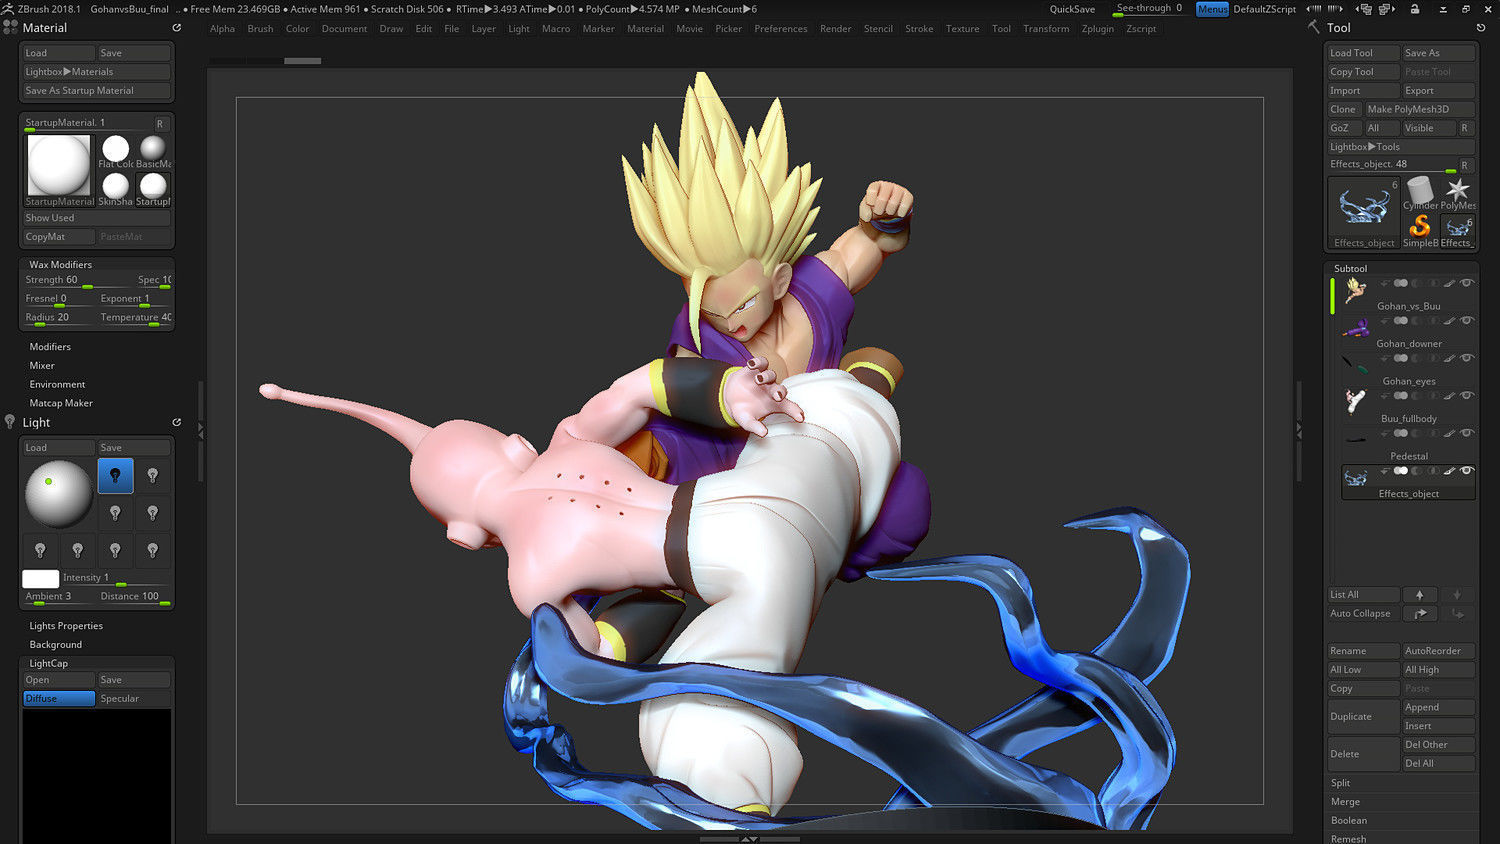Hide the Gohan_downer subtool with eye icon
This screenshot has height=844, width=1500.
(1467, 321)
